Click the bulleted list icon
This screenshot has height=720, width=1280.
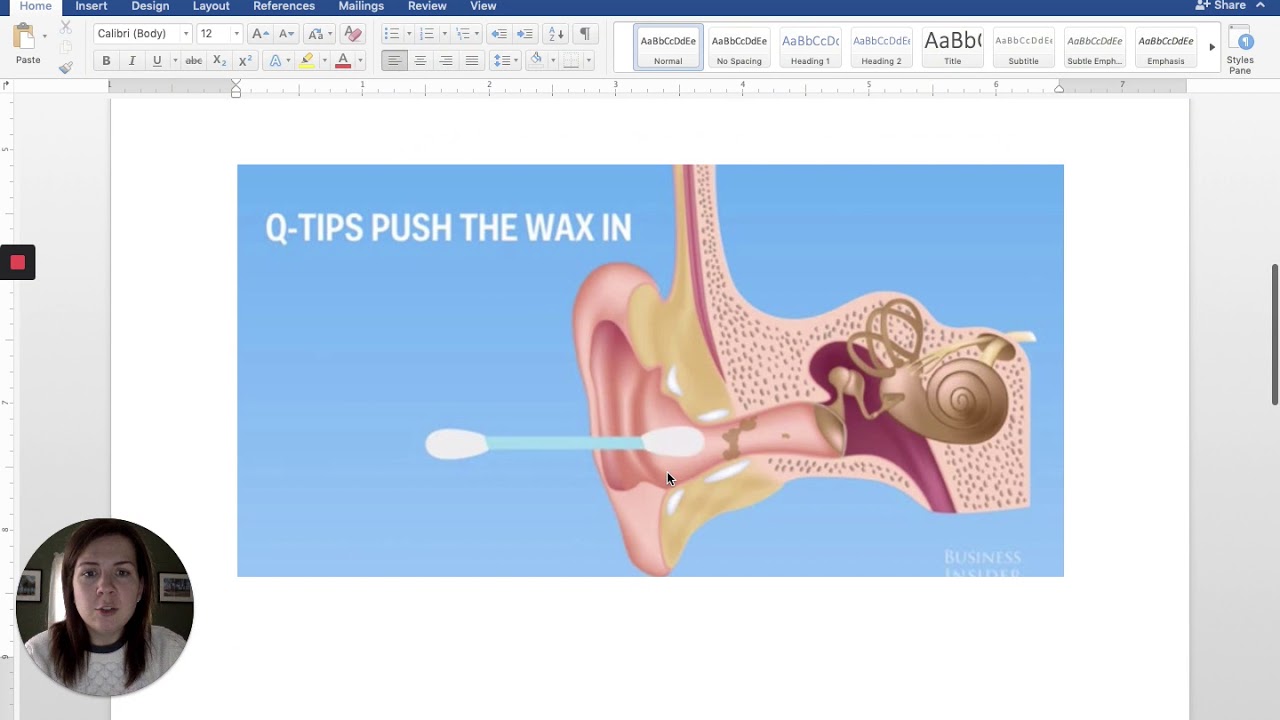[x=391, y=34]
